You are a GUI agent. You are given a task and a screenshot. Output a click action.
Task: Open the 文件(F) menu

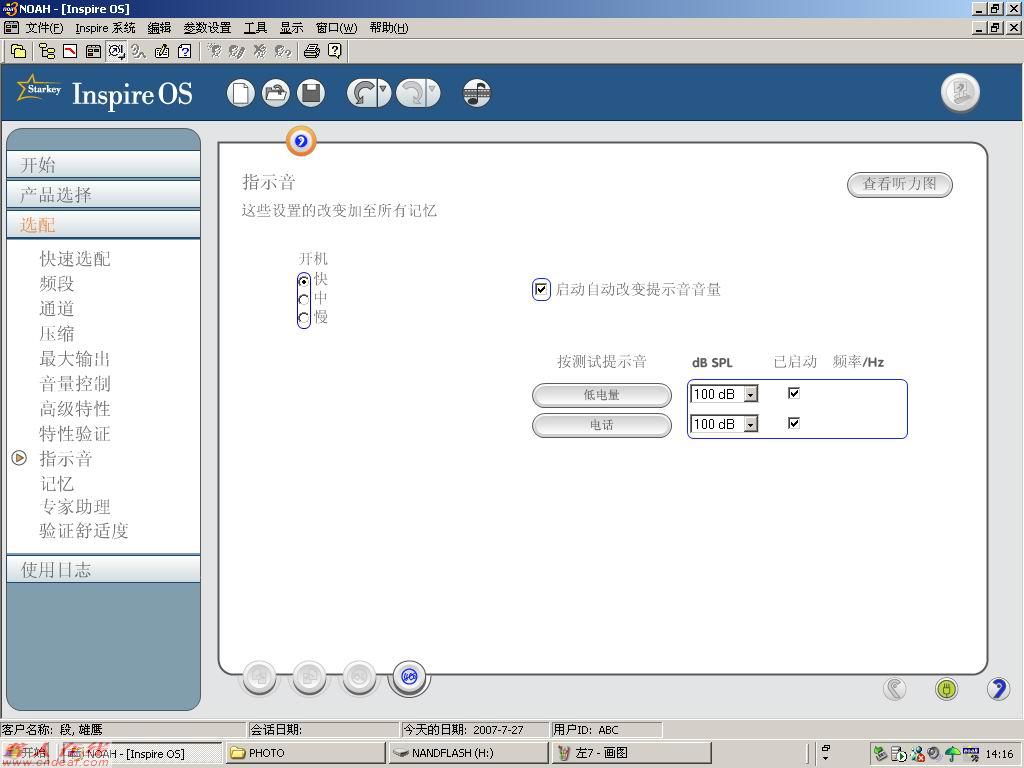coord(44,27)
